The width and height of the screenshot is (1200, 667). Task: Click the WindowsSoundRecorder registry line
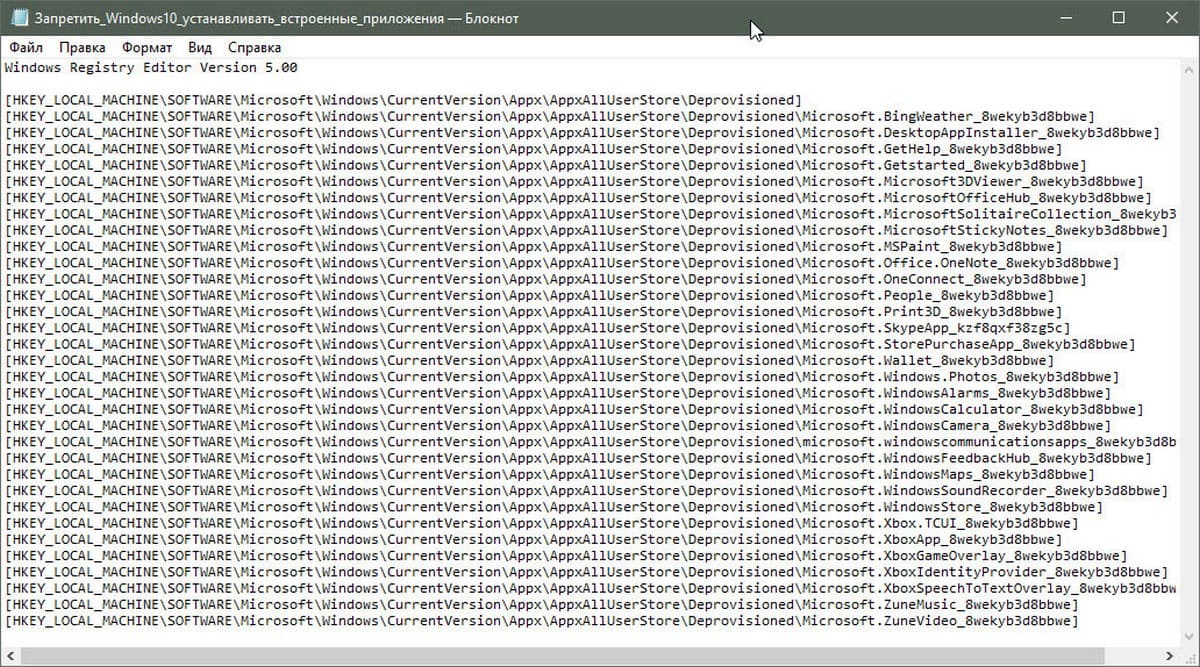pyautogui.click(x=586, y=490)
